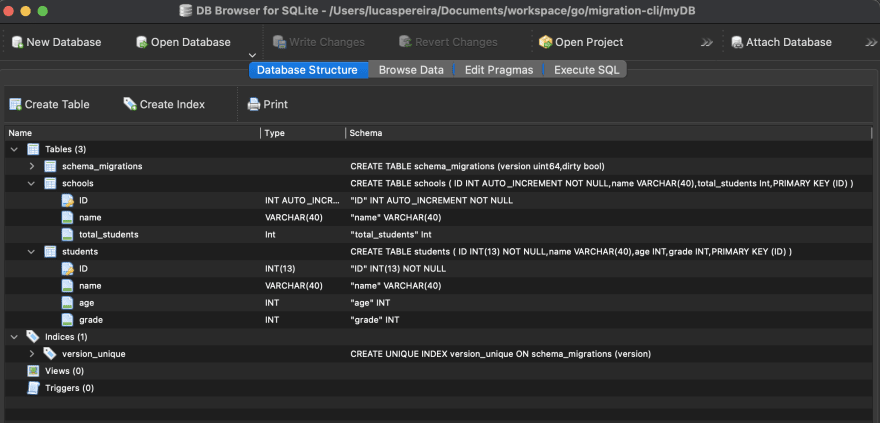Click the version_unique index icon

point(51,354)
